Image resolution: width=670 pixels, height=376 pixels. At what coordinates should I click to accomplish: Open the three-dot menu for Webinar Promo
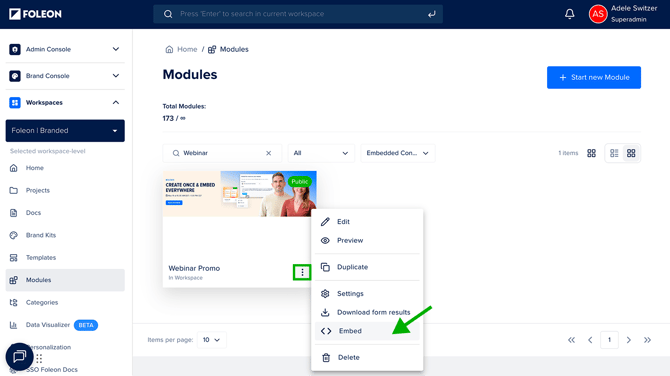coord(302,272)
